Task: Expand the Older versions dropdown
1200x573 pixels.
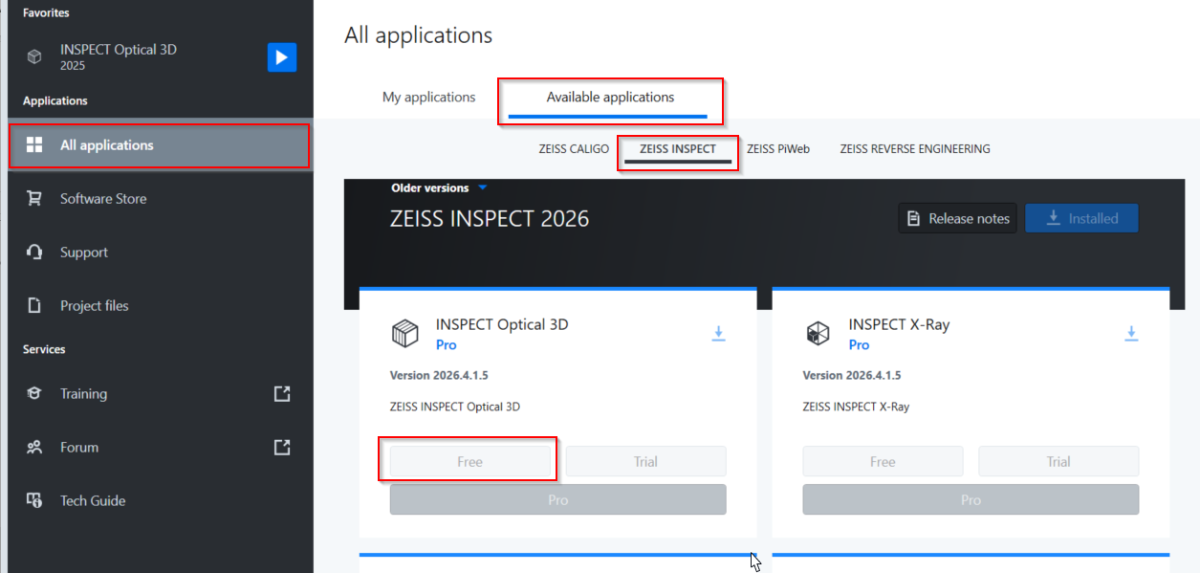Action: [438, 188]
